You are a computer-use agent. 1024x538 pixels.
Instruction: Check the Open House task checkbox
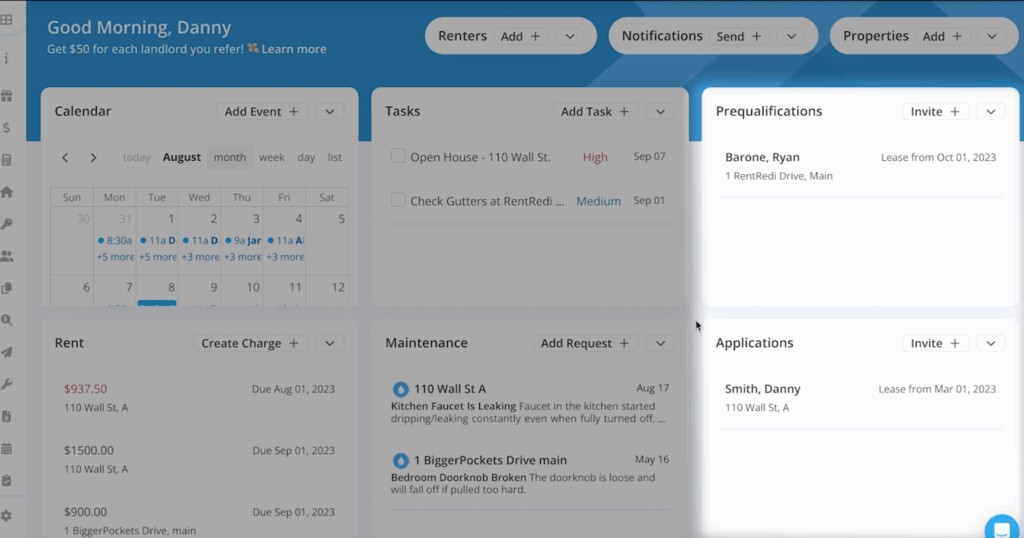click(398, 157)
